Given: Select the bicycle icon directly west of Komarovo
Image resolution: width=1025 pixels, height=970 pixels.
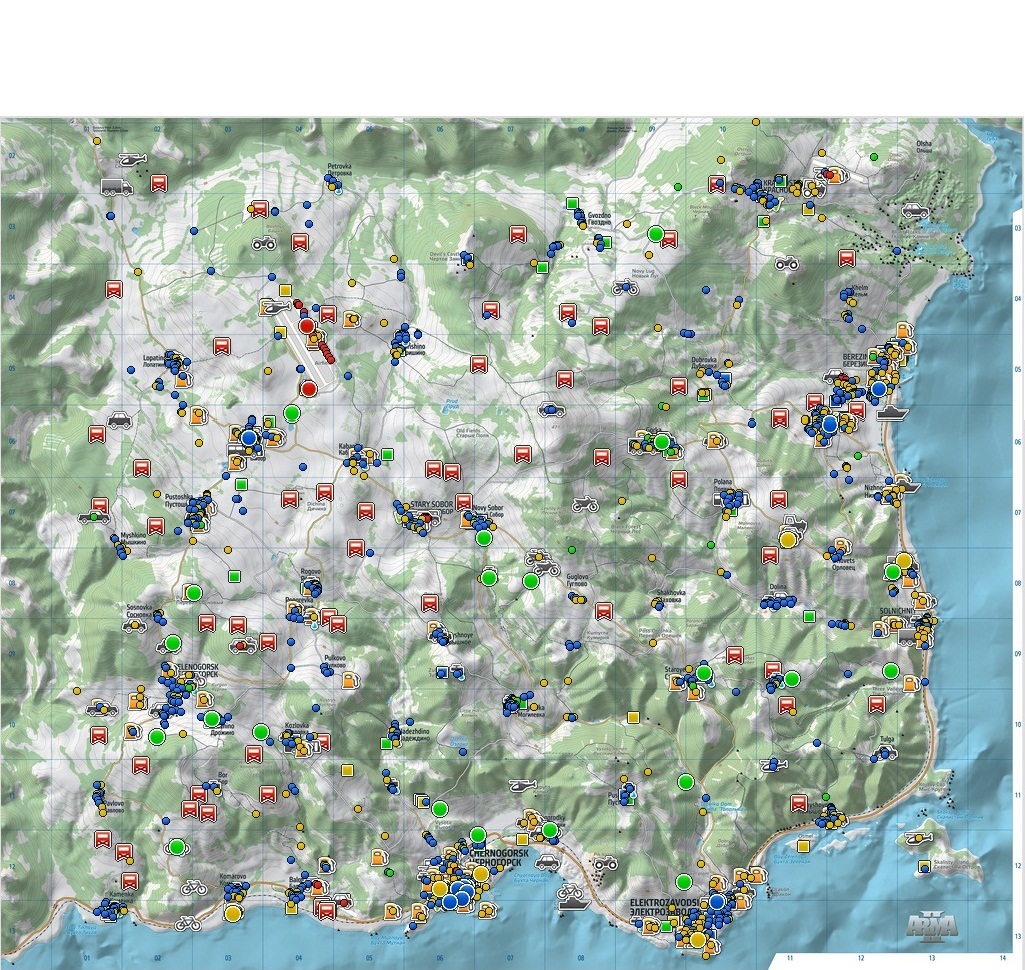Looking at the screenshot, I should click(193, 887).
